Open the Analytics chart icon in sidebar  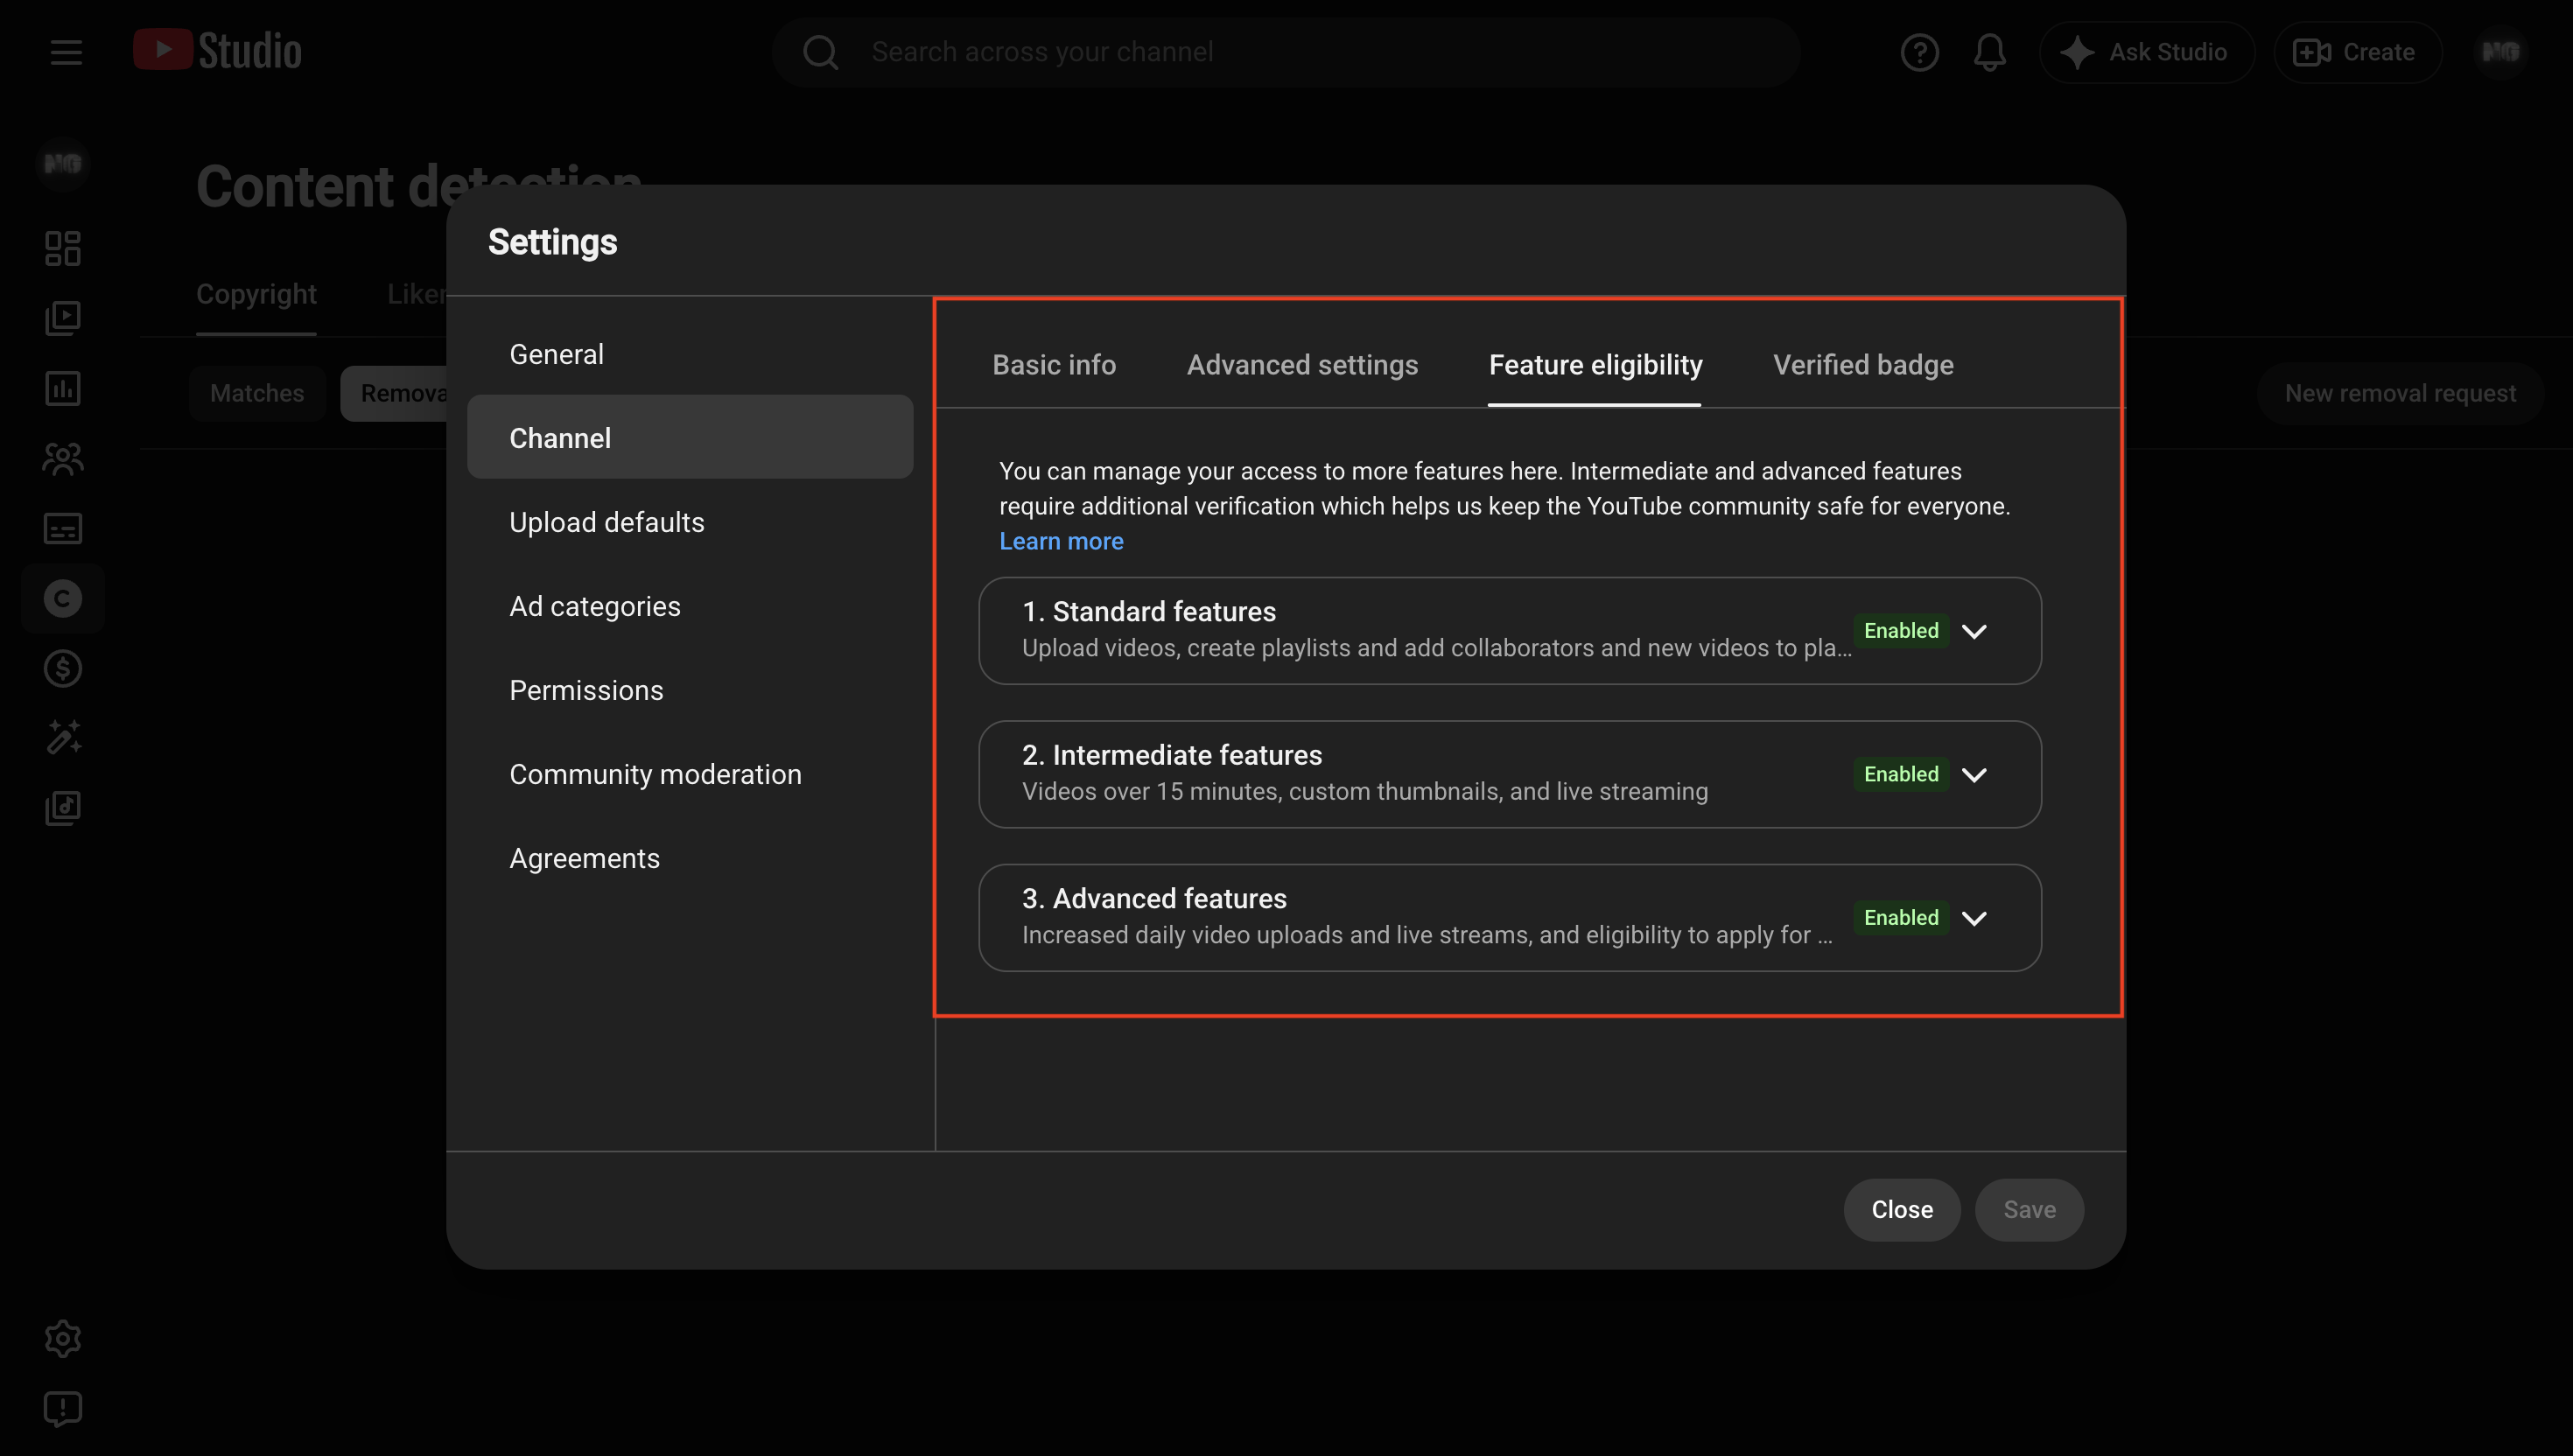62,388
